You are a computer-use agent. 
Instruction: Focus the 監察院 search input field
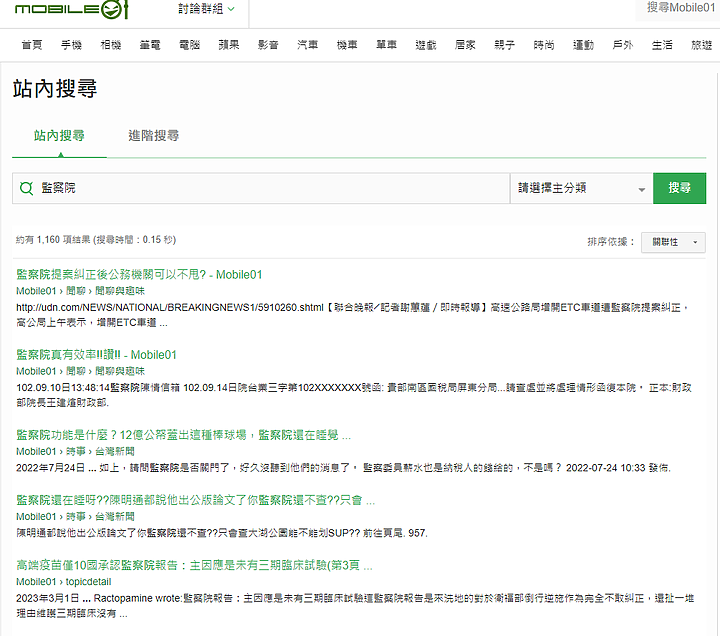(x=261, y=188)
